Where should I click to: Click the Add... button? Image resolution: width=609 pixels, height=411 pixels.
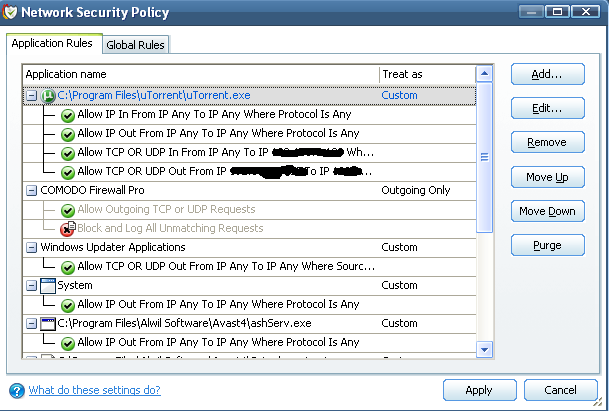[547, 74]
